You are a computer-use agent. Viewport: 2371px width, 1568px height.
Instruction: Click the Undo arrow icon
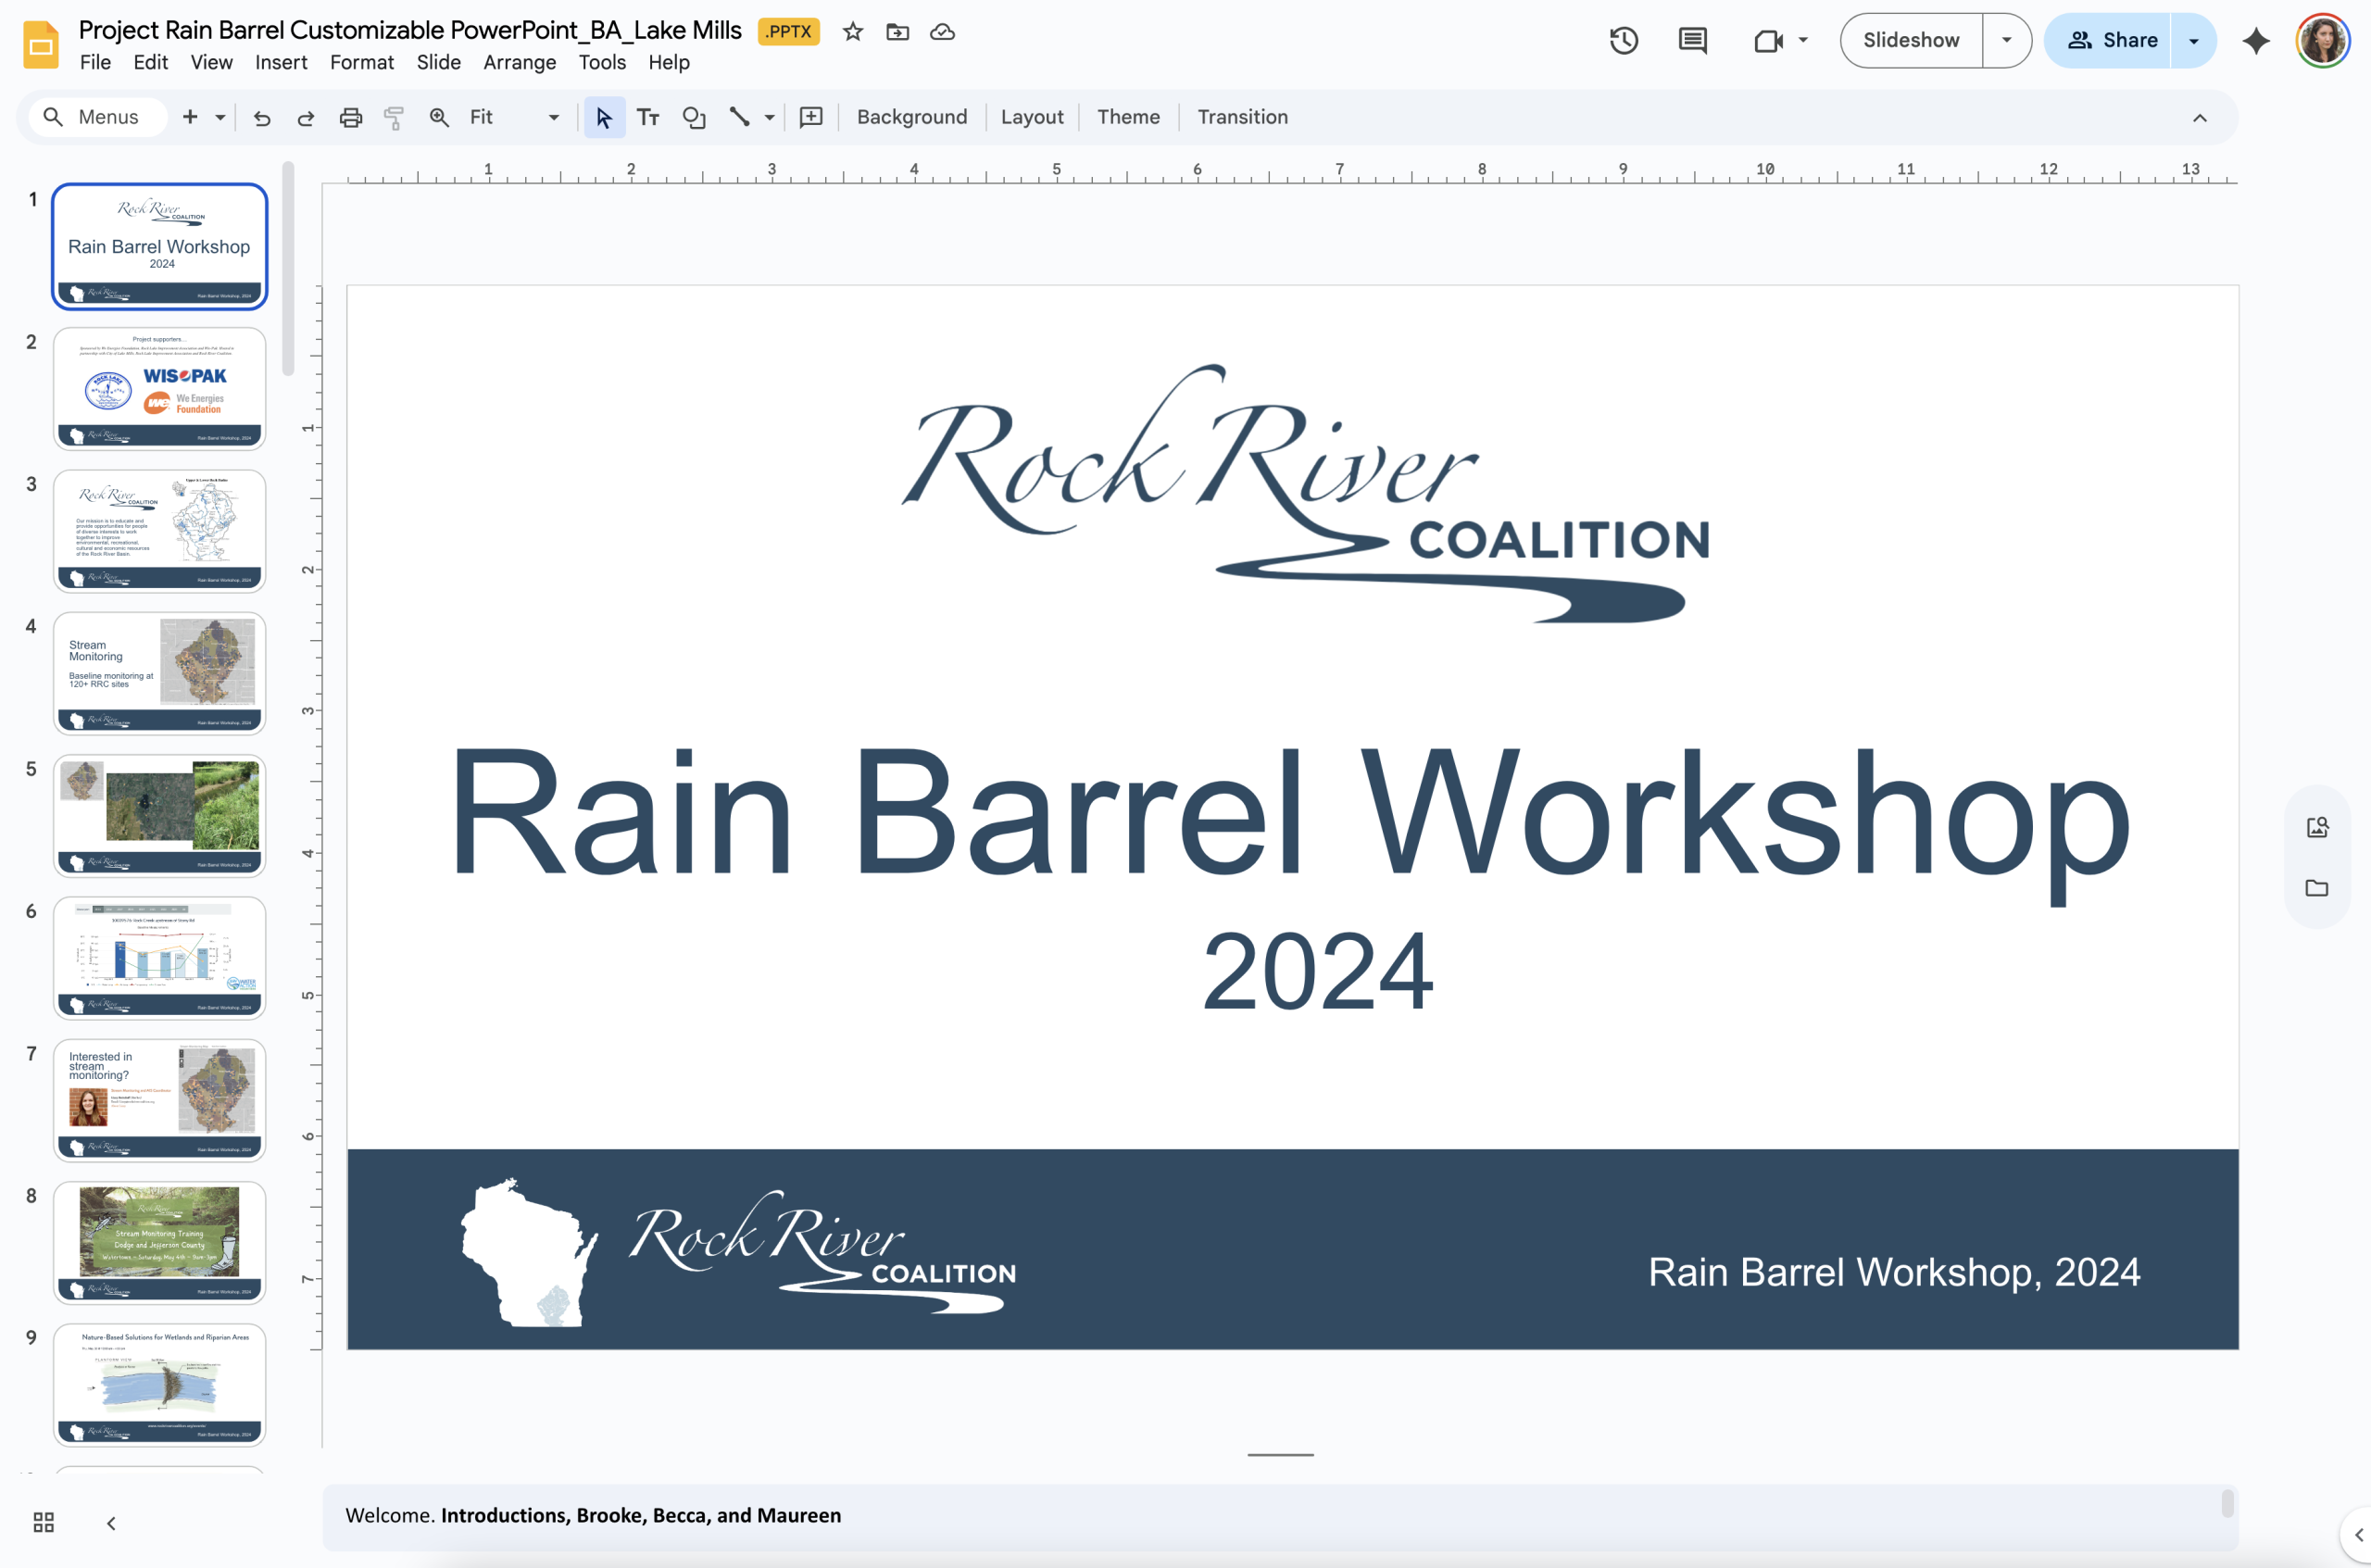click(262, 118)
